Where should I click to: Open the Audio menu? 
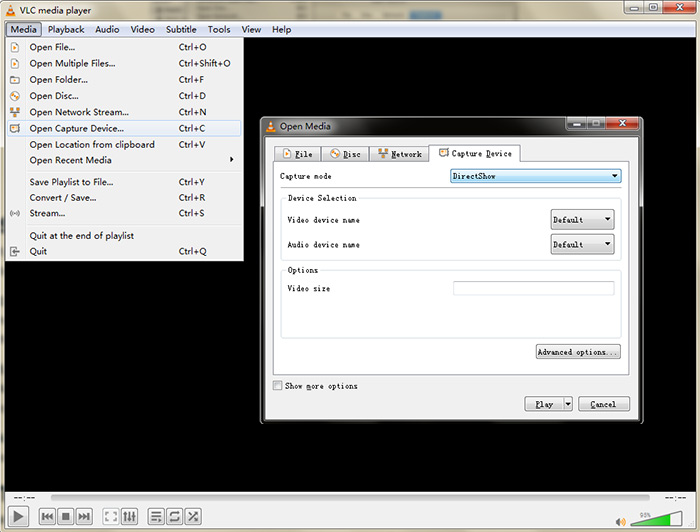107,29
